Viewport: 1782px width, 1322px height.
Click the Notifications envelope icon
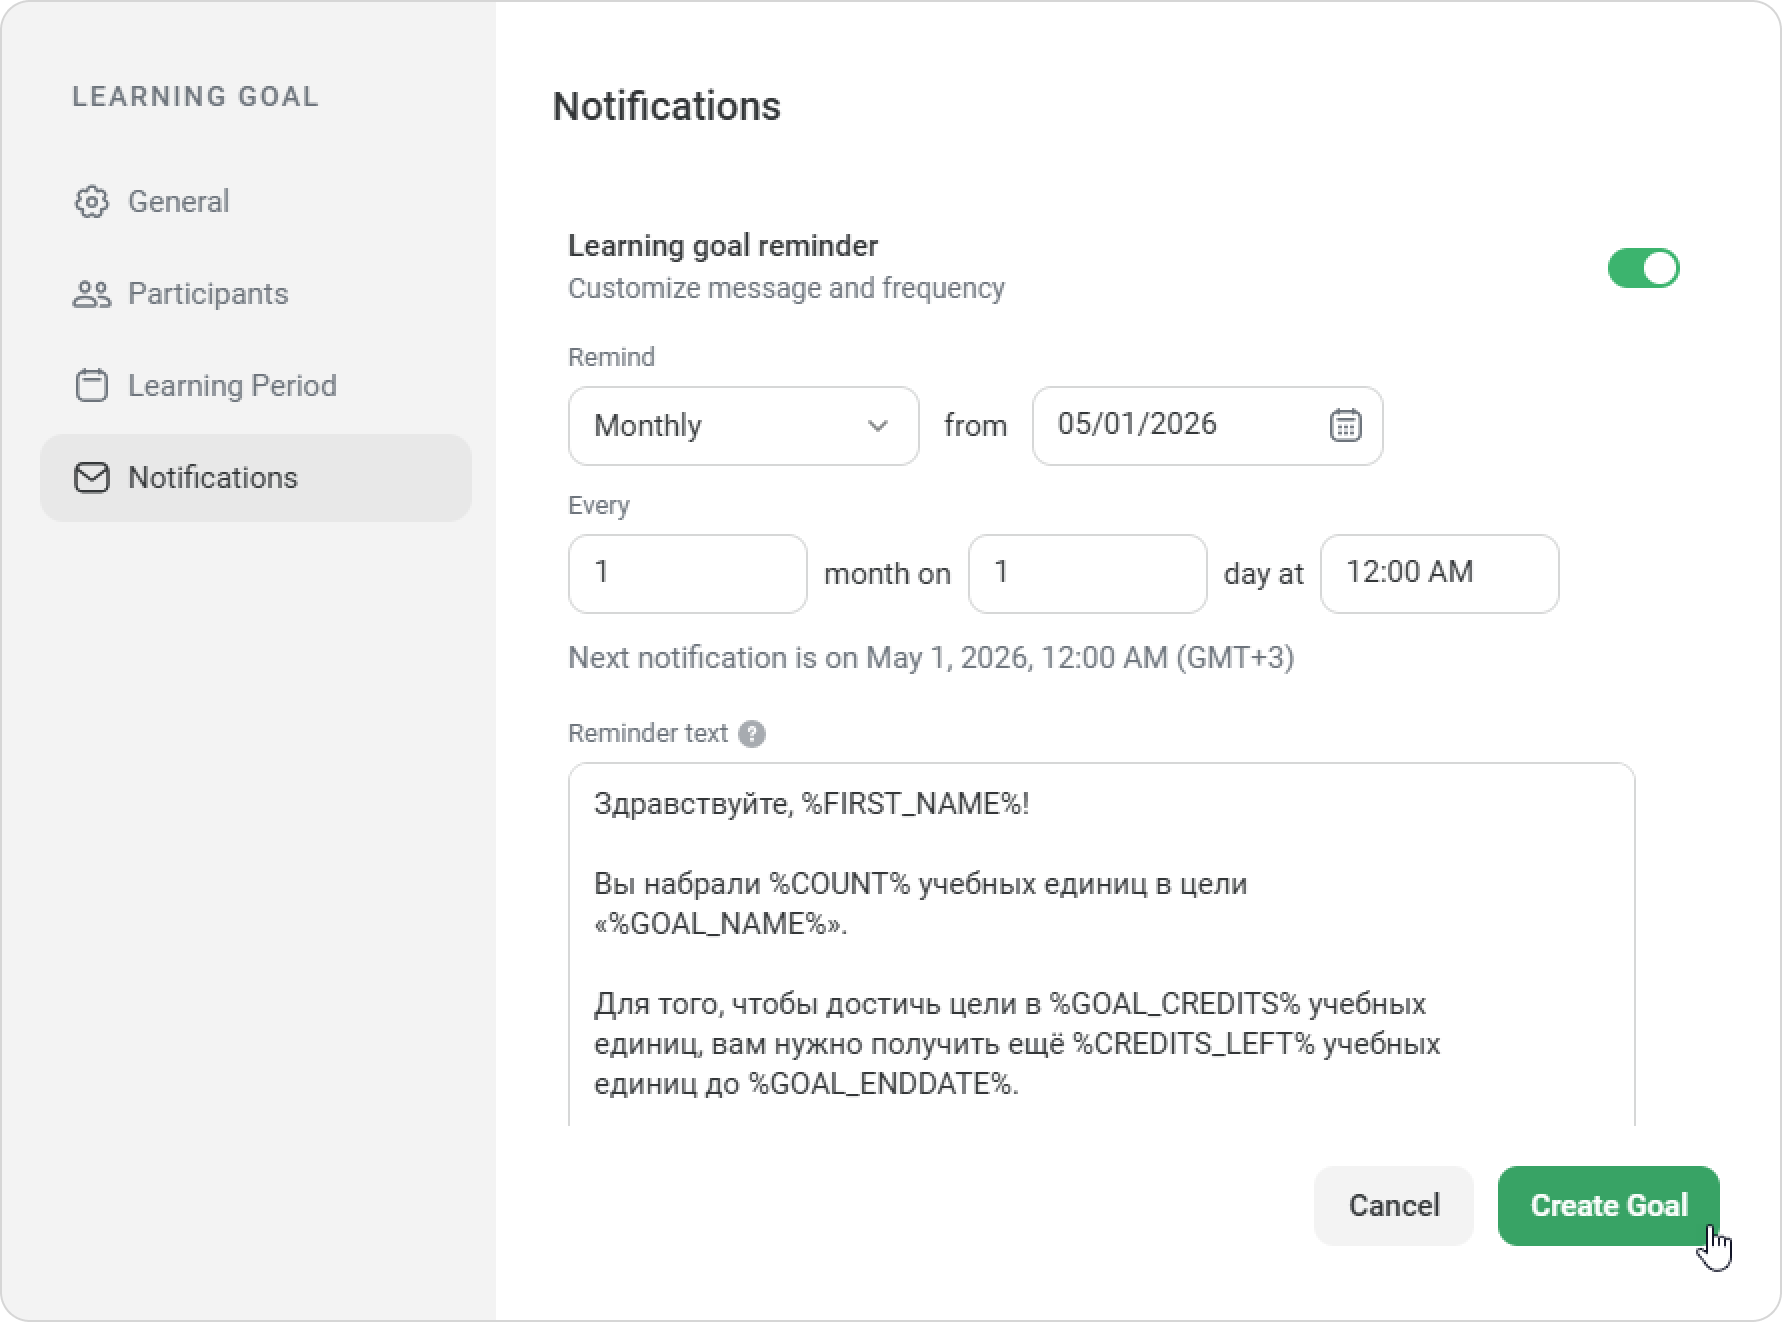pos(91,478)
